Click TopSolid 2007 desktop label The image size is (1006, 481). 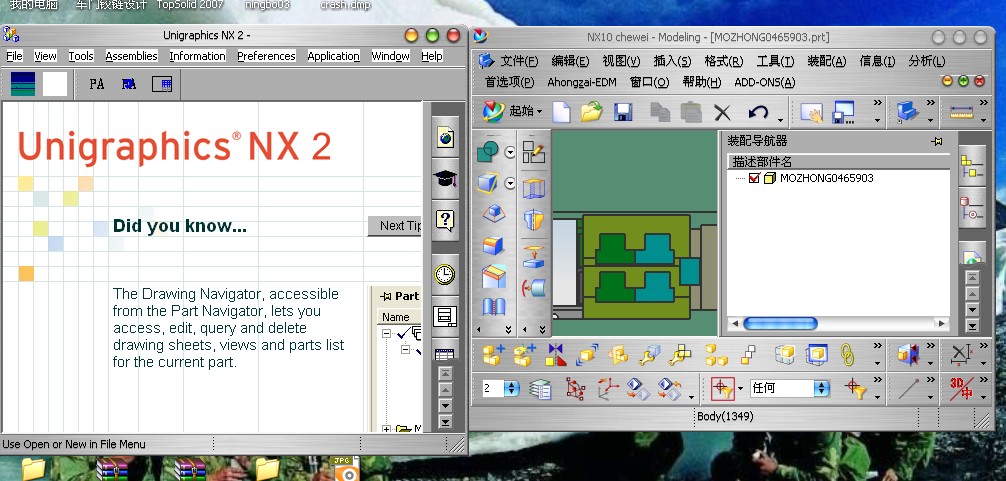[190, 5]
